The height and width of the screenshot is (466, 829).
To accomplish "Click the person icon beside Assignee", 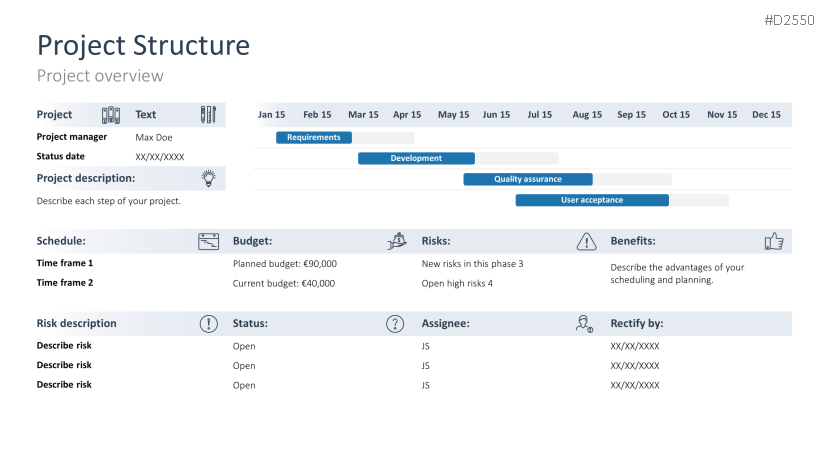I will 585,323.
